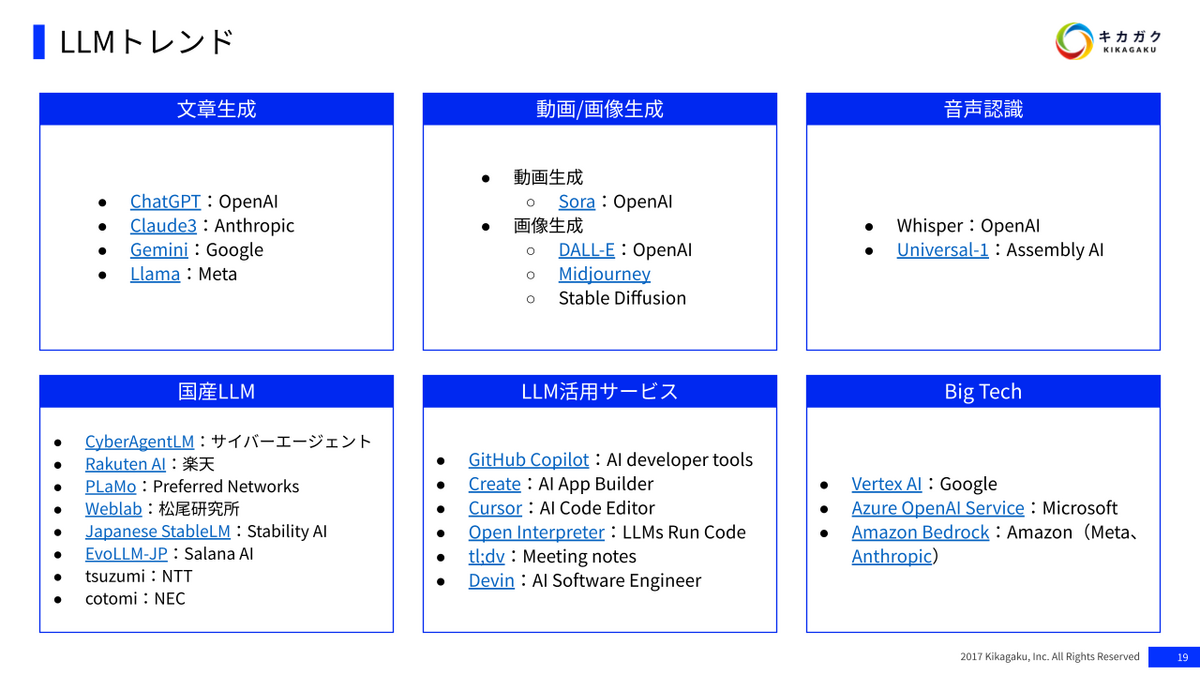Click the LLMトレンド slide title
The height and width of the screenshot is (675, 1200).
pyautogui.click(x=147, y=41)
